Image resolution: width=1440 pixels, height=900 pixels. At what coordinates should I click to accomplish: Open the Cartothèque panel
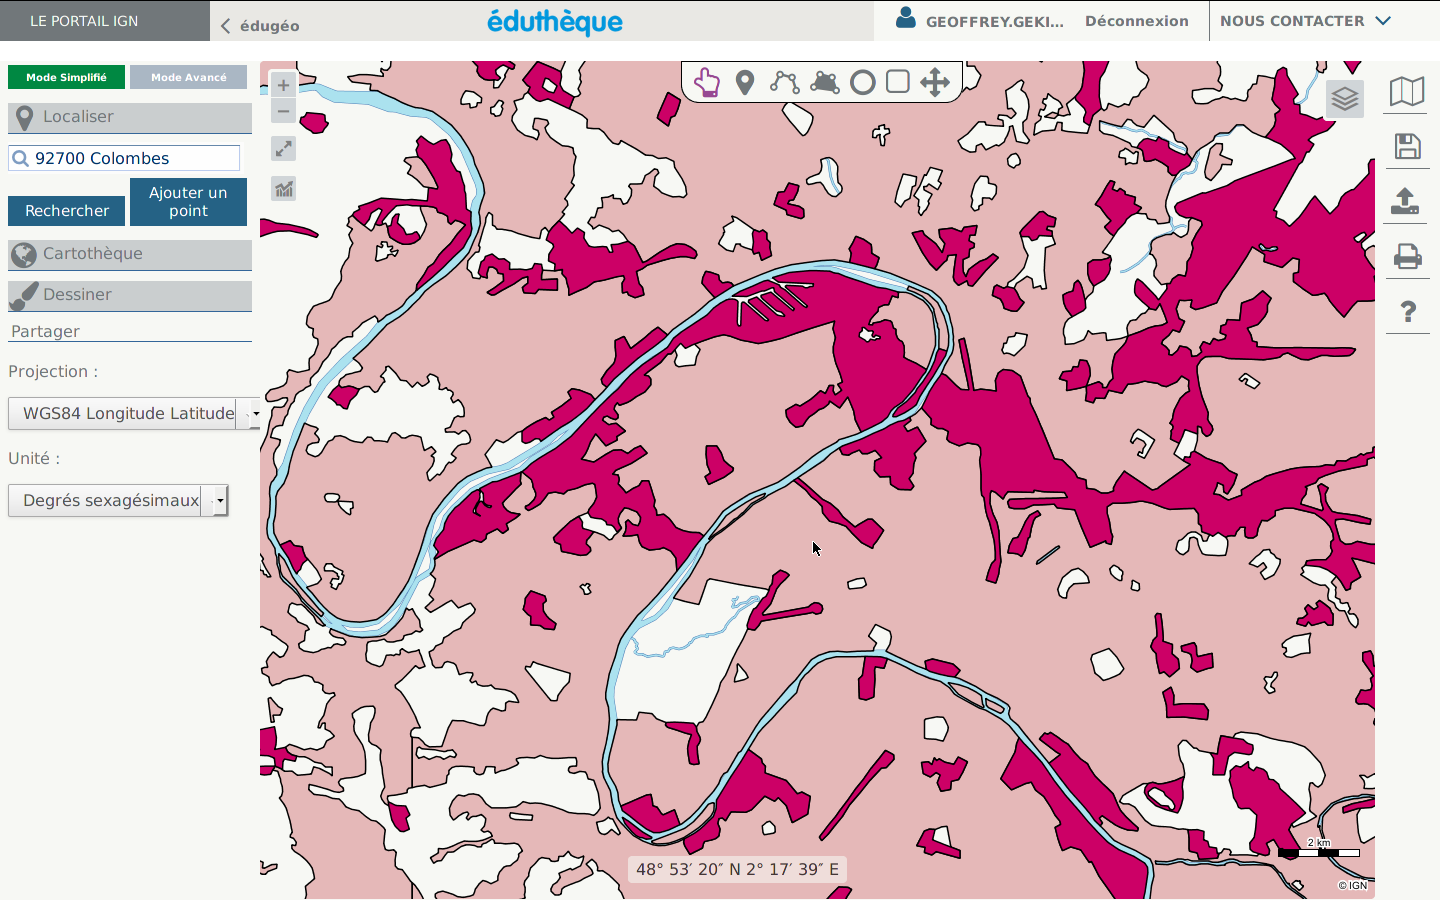click(130, 254)
